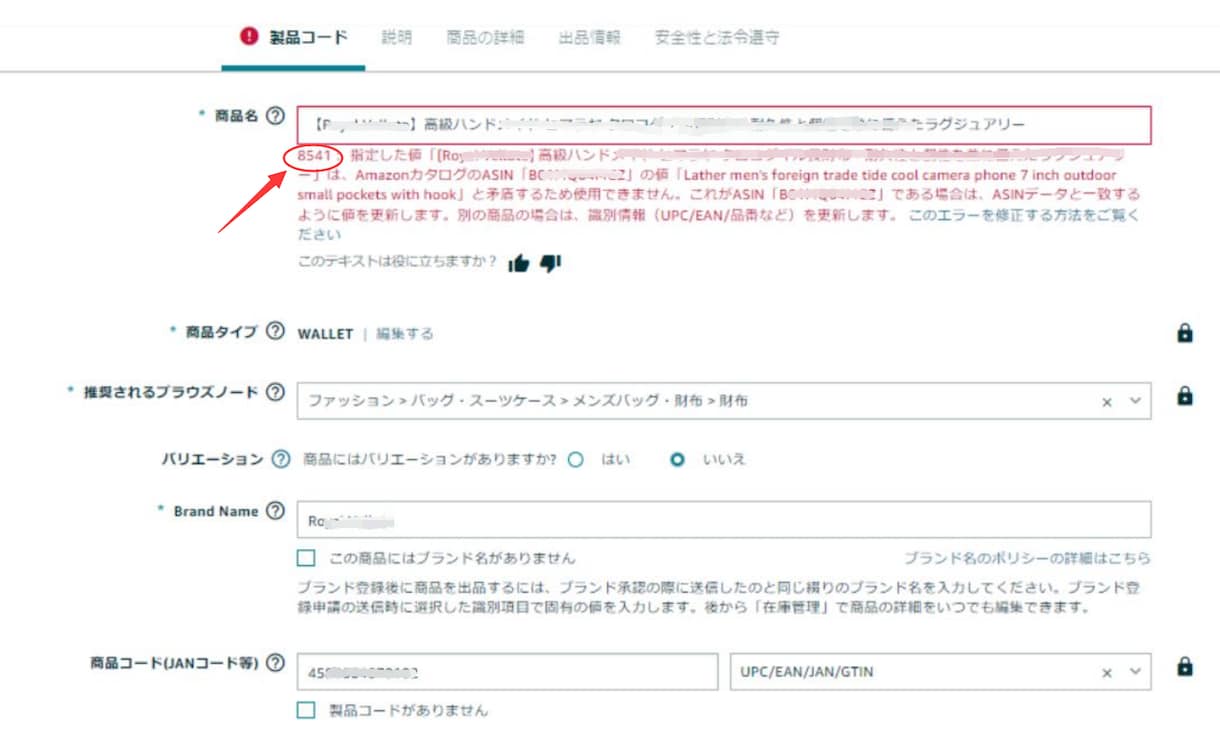Switch to 商品の詳細 tab

point(485,38)
